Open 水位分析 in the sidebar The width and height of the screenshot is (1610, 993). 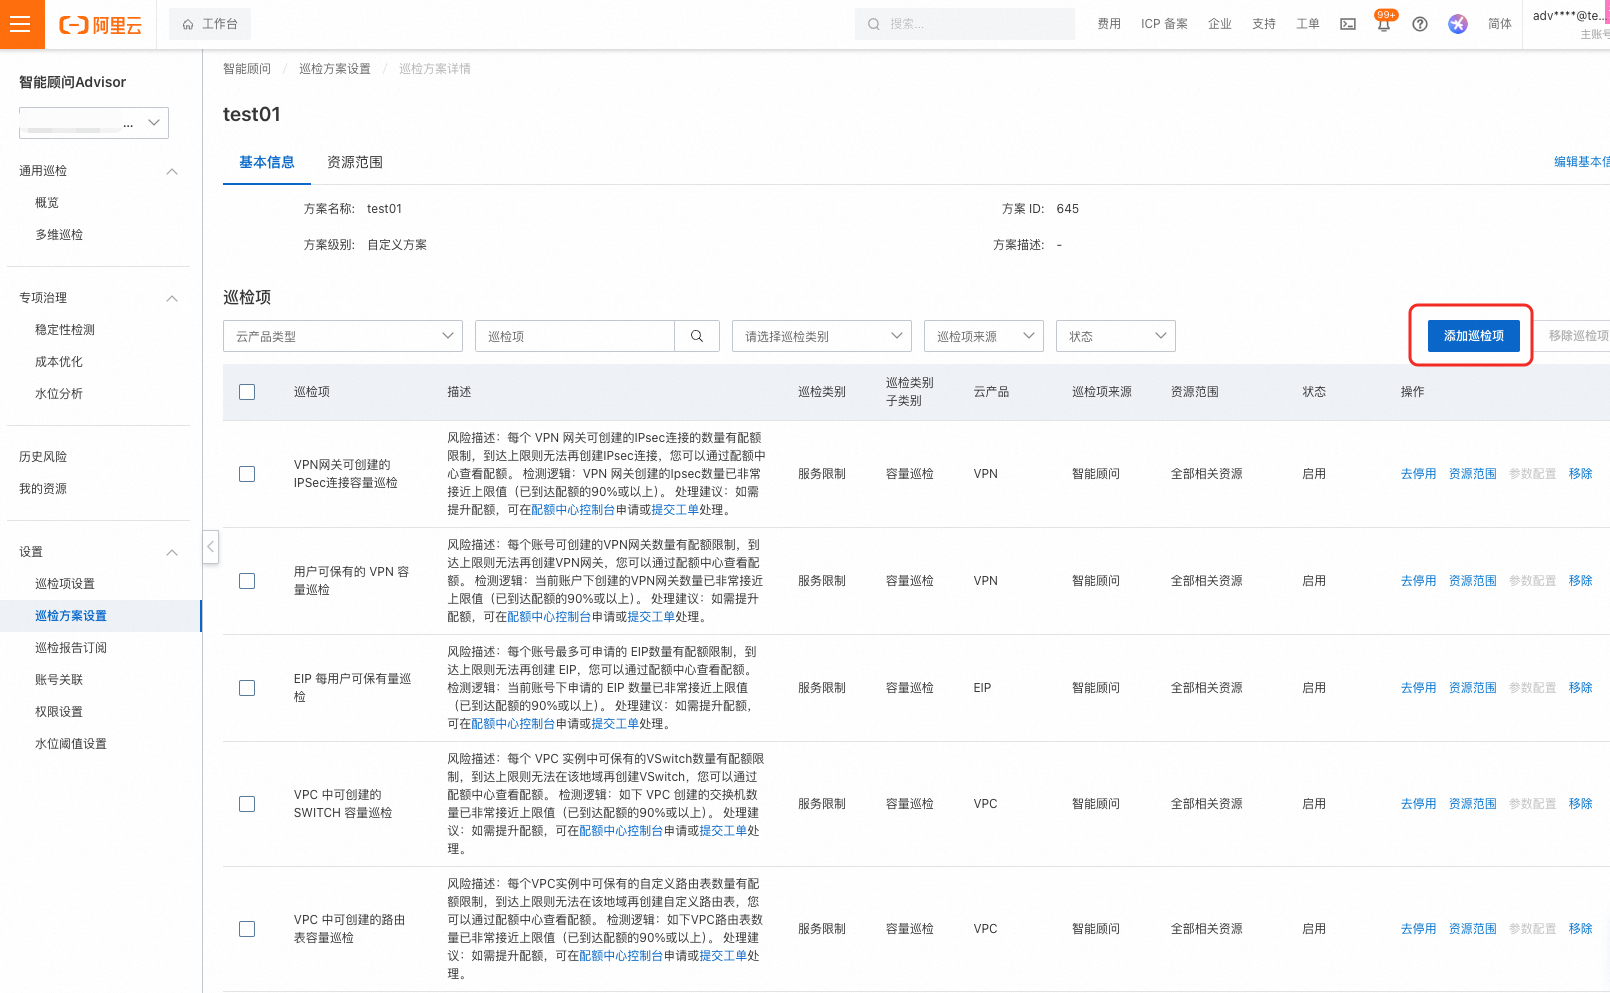(x=59, y=394)
